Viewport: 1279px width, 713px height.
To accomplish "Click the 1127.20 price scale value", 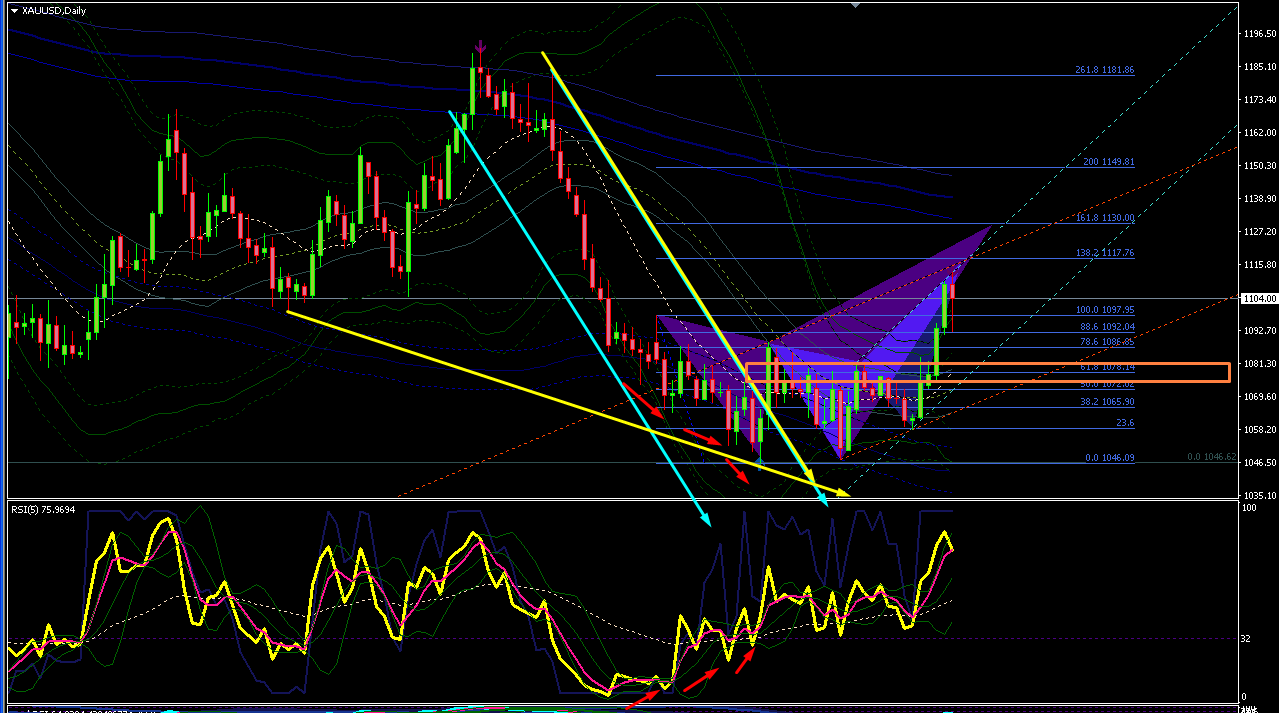I will (x=1259, y=231).
